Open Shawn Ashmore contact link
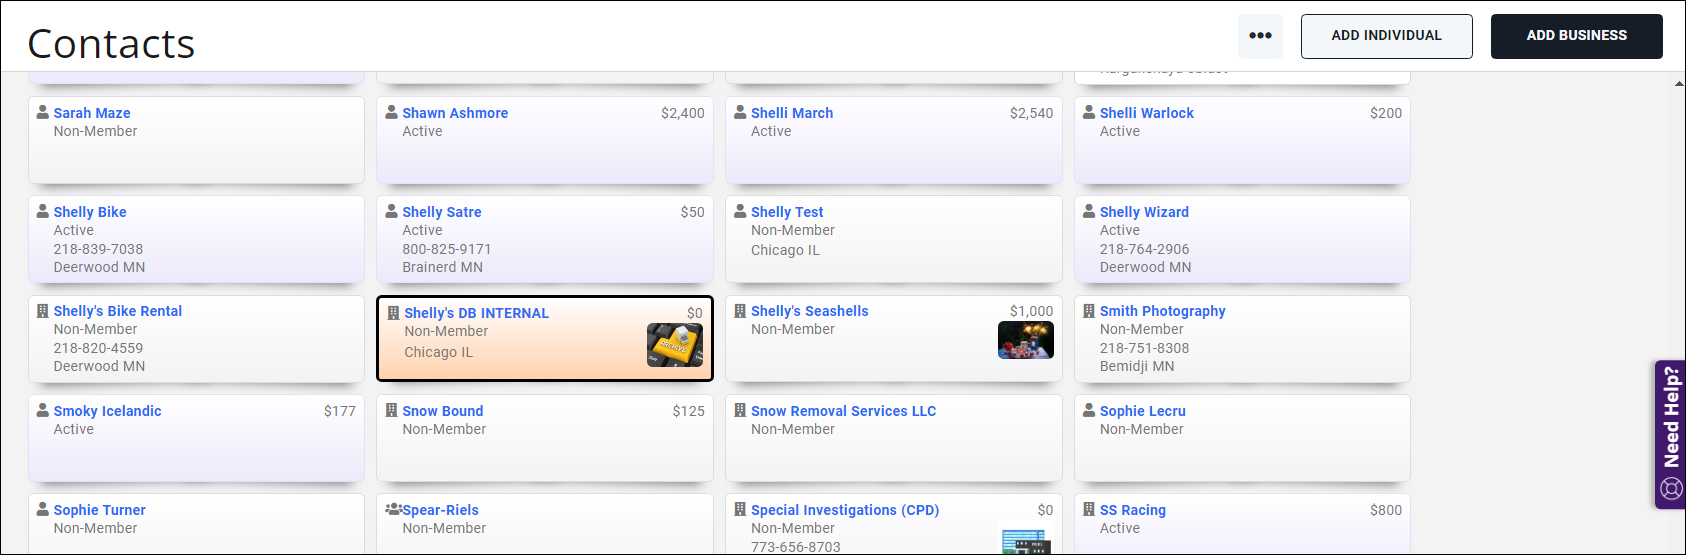This screenshot has width=1686, height=555. pos(455,113)
